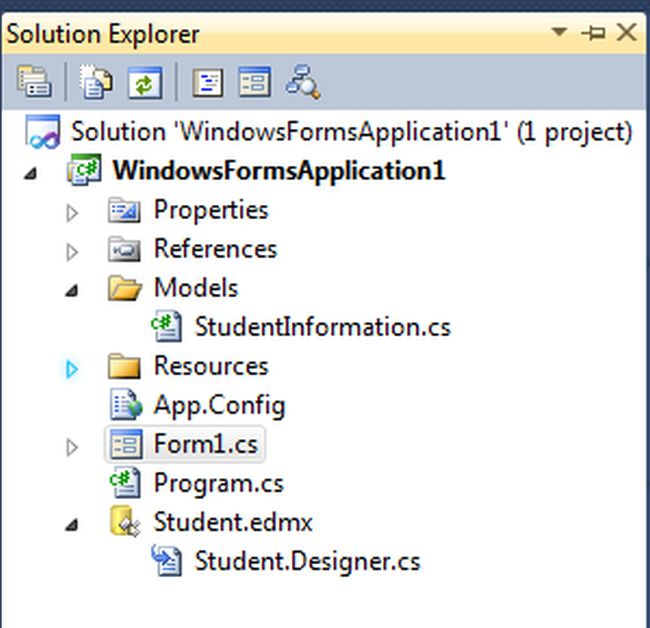
Task: Collapse the Models folder
Action: 72,291
